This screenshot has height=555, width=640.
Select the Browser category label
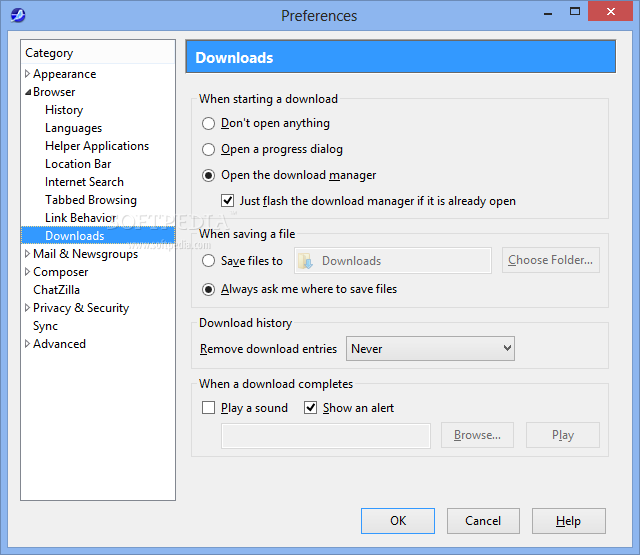pyautogui.click(x=54, y=92)
